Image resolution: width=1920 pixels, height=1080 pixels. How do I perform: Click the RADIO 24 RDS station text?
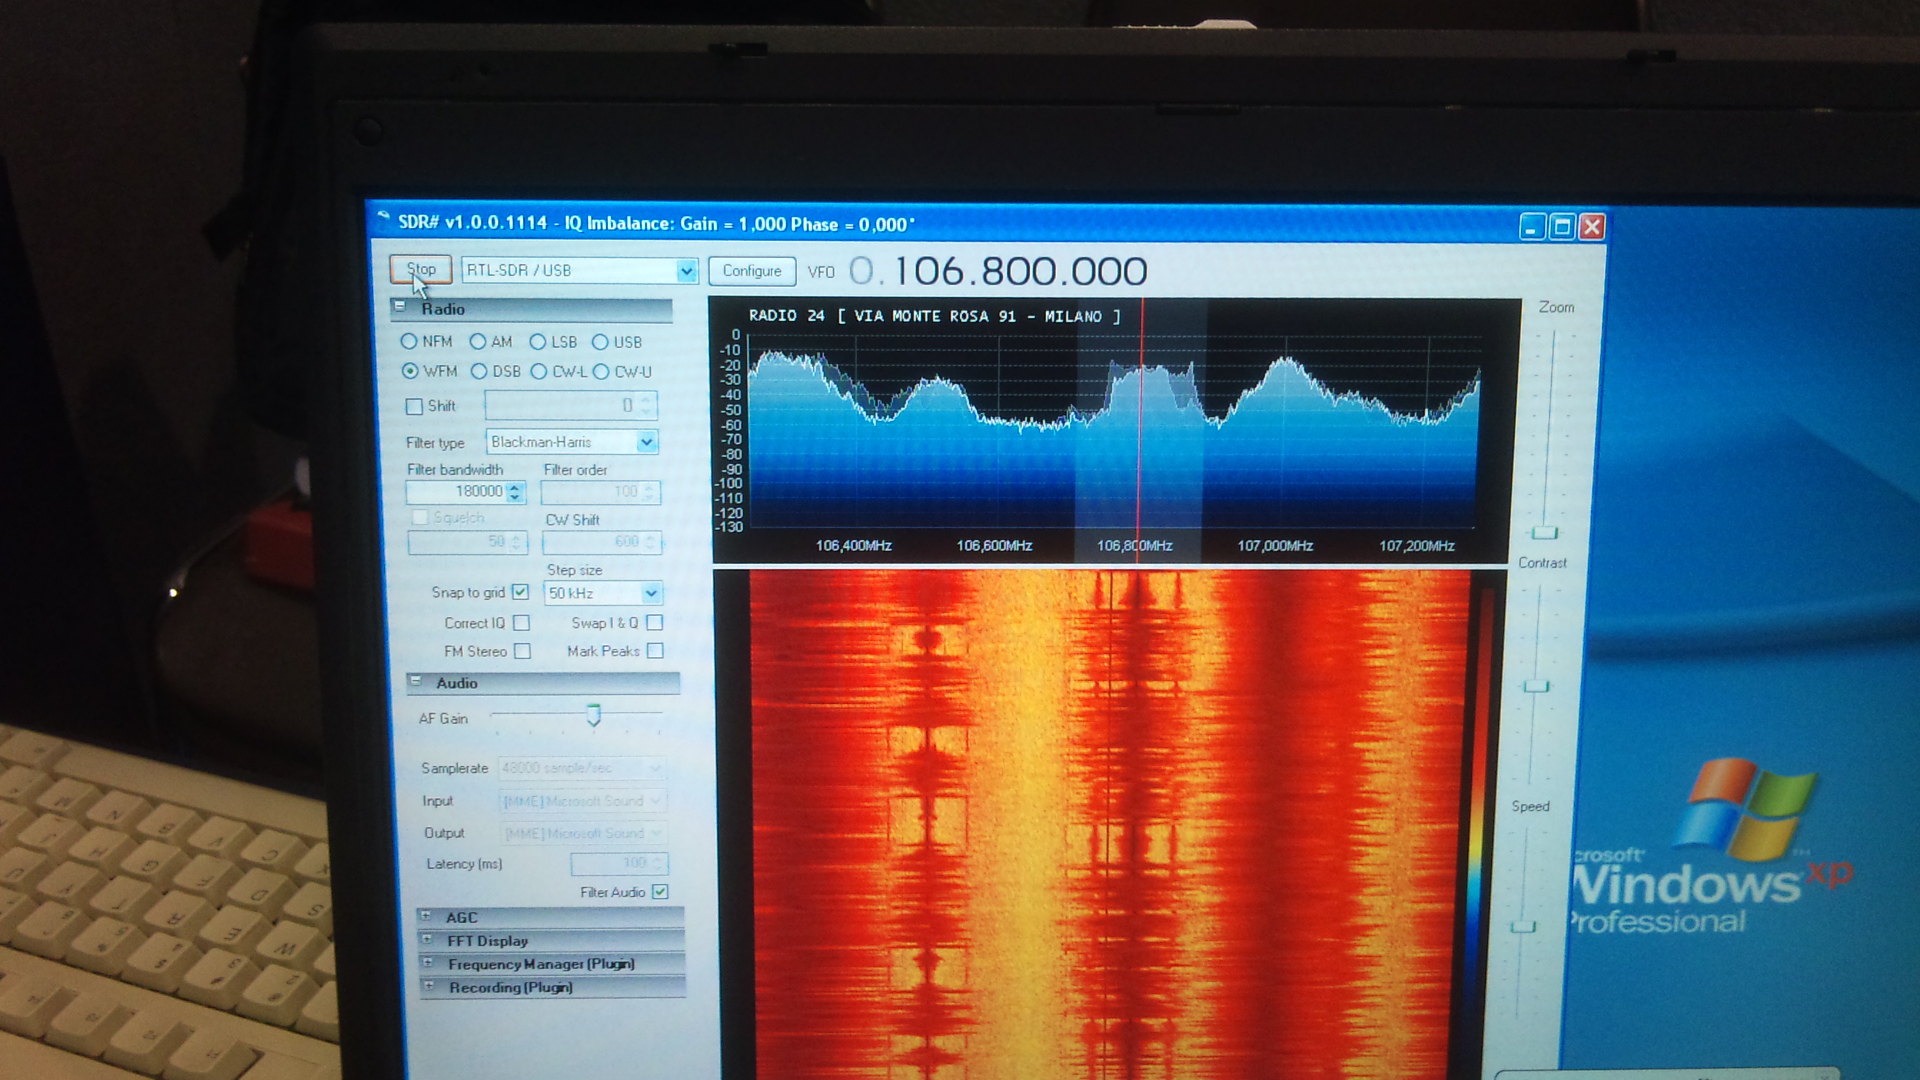click(934, 316)
